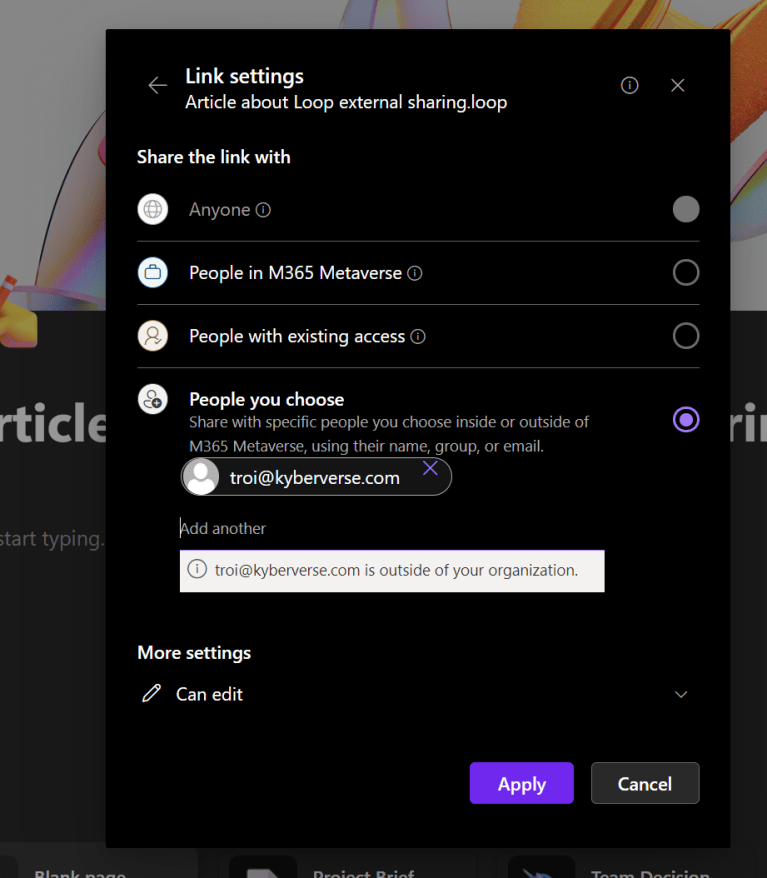767x878 pixels.
Task: Click the globe icon beside Anyone
Action: pyautogui.click(x=153, y=209)
